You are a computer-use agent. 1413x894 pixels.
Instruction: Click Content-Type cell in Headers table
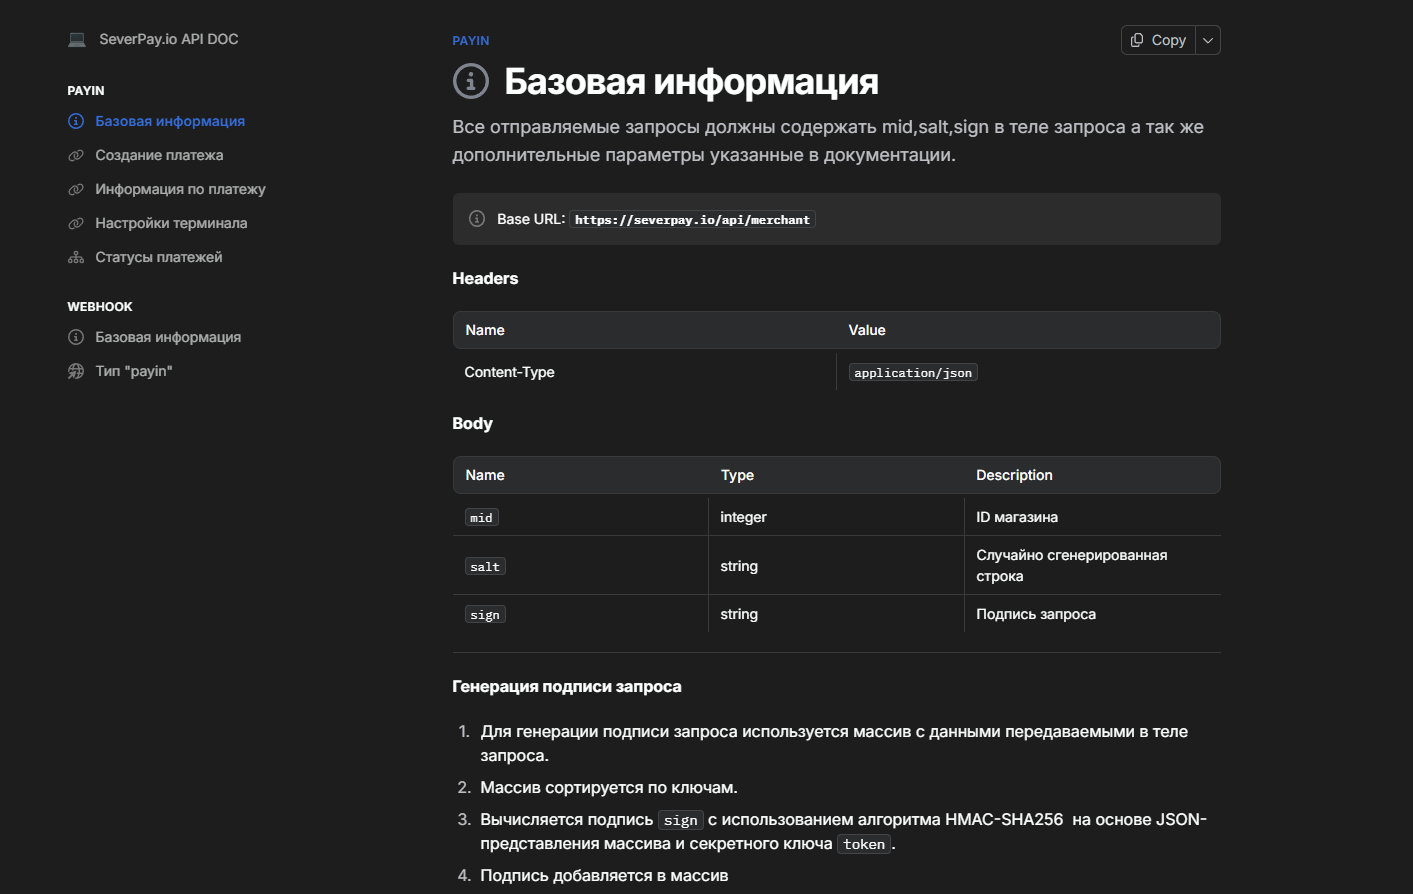[509, 372]
